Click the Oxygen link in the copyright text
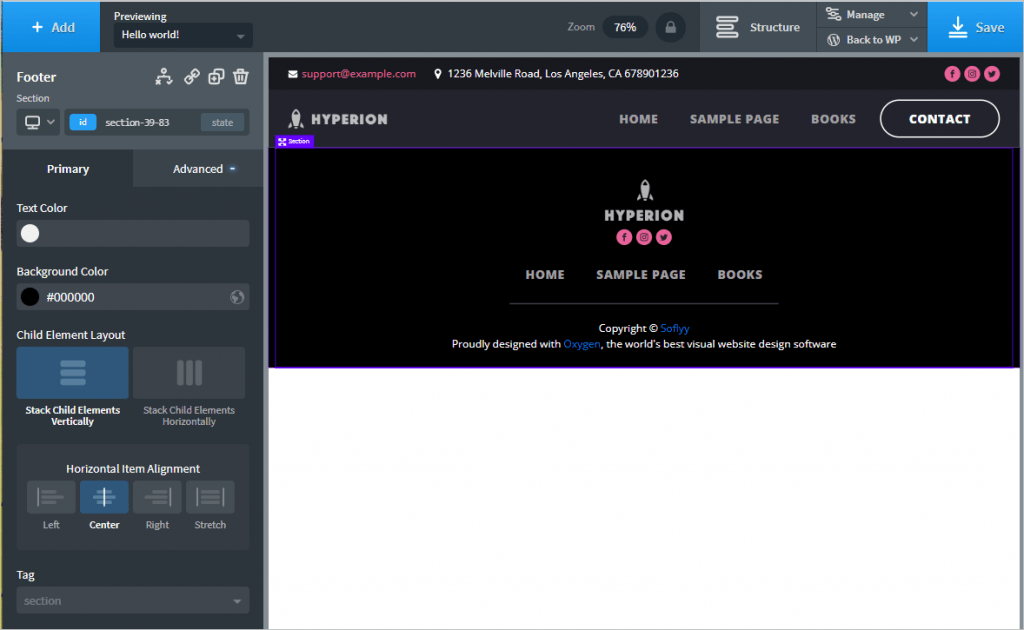The width and height of the screenshot is (1024, 630). click(582, 343)
